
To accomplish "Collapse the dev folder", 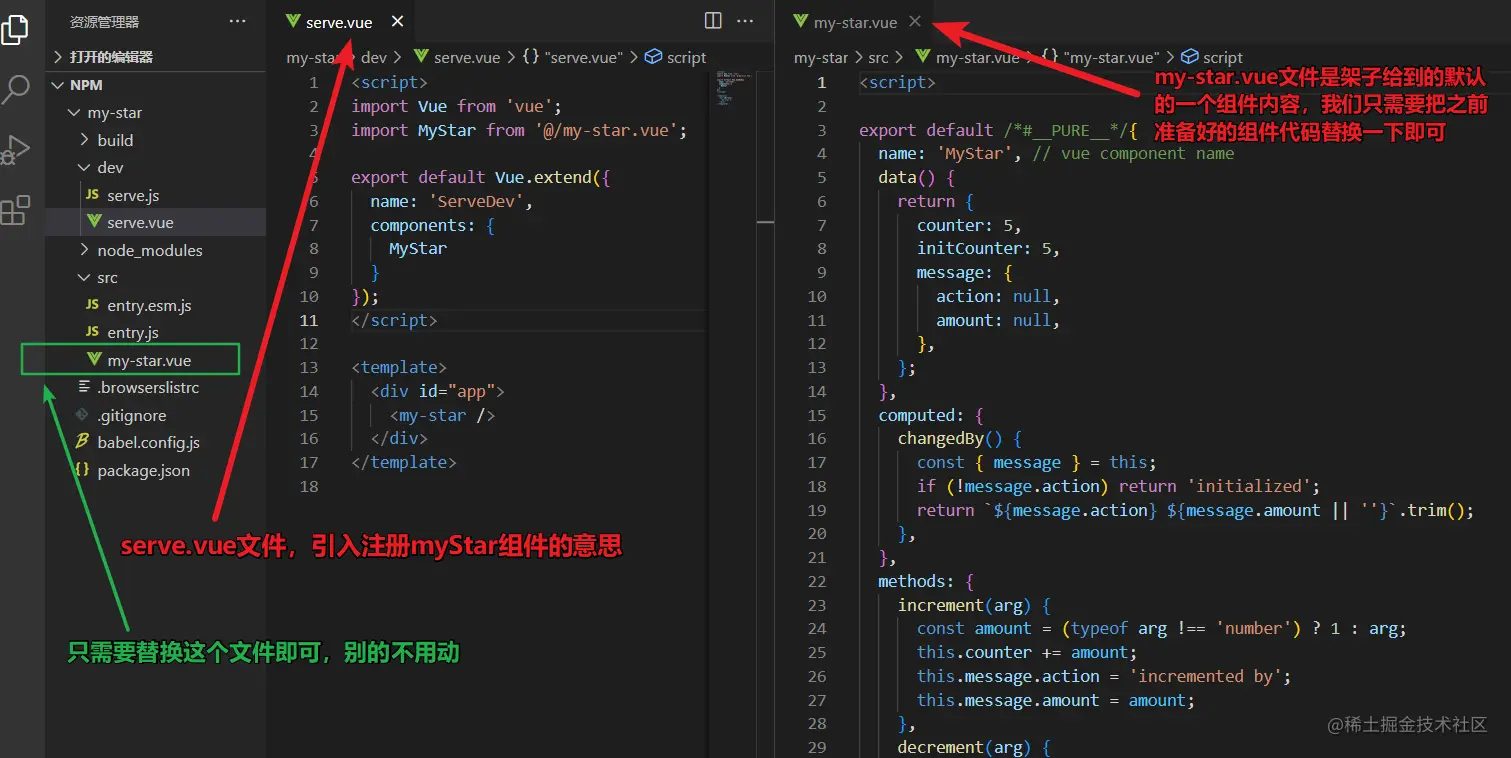I will point(156,167).
